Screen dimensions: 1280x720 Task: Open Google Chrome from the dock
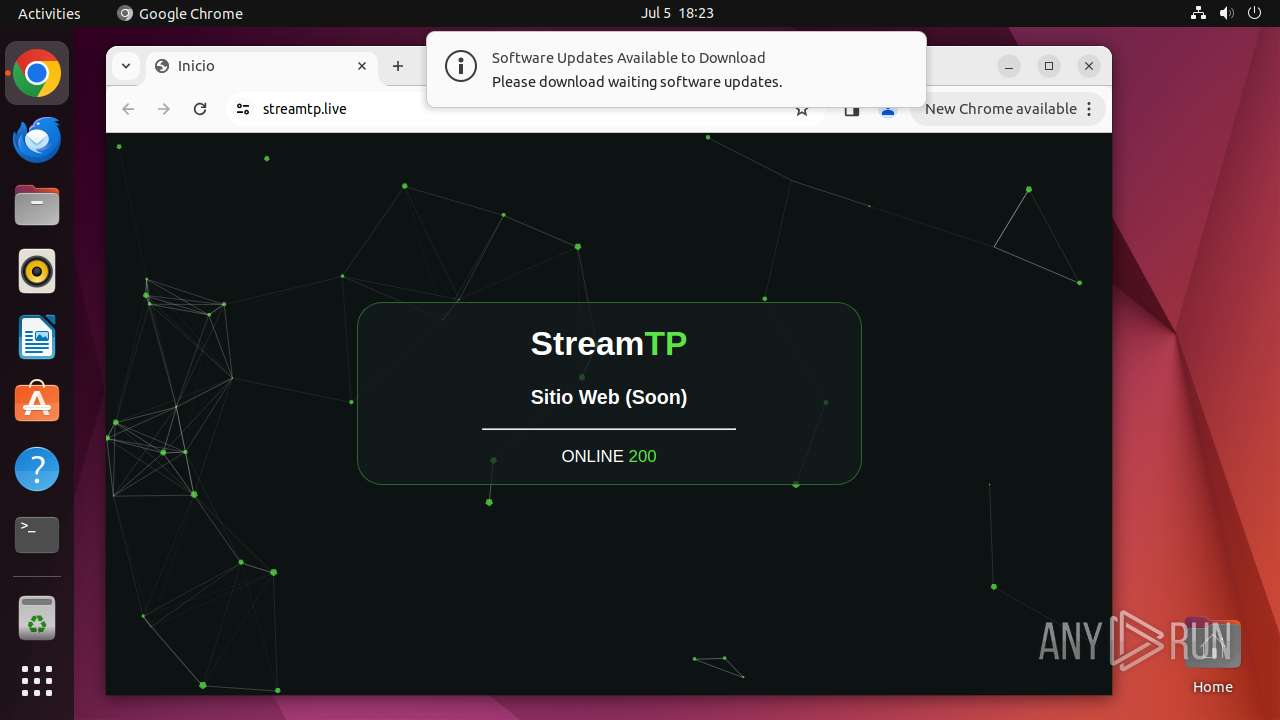click(37, 74)
